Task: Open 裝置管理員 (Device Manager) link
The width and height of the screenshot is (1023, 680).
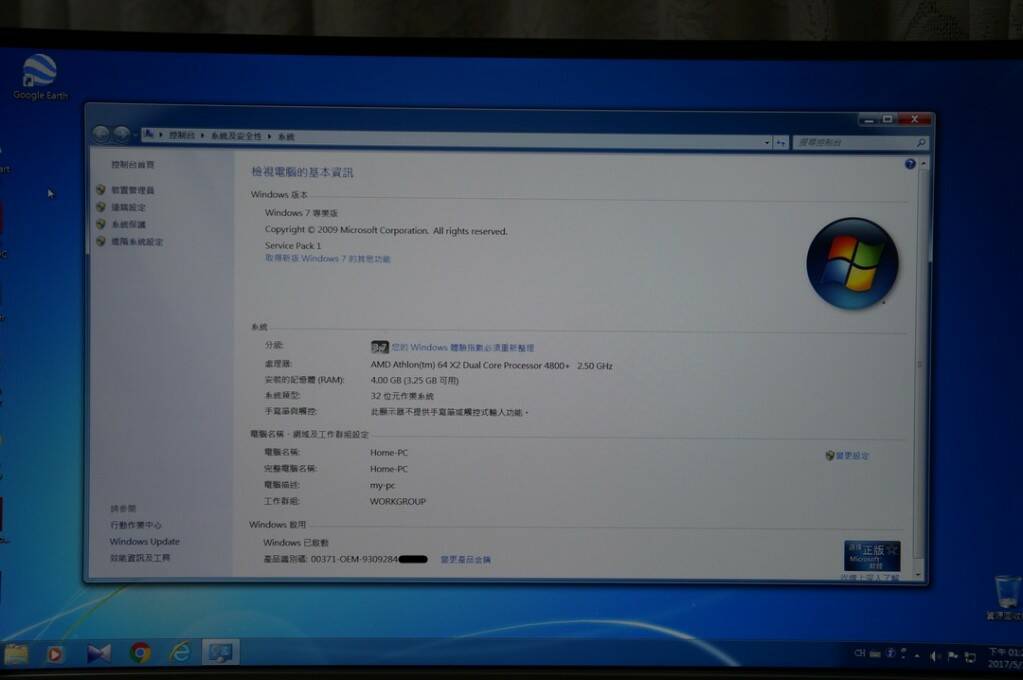Action: tap(132, 191)
